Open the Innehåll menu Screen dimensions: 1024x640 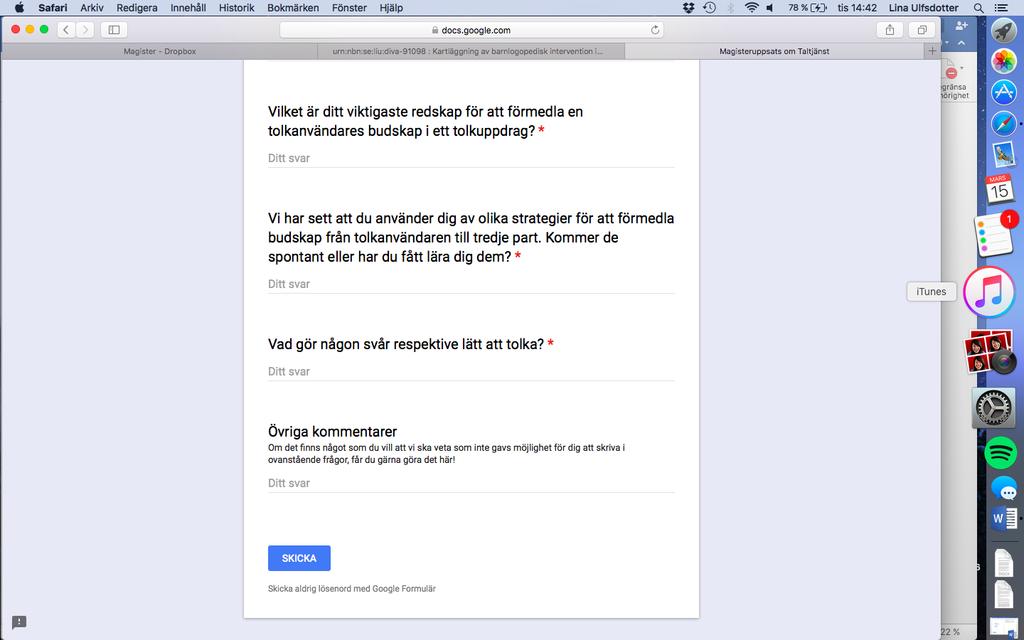[x=188, y=8]
